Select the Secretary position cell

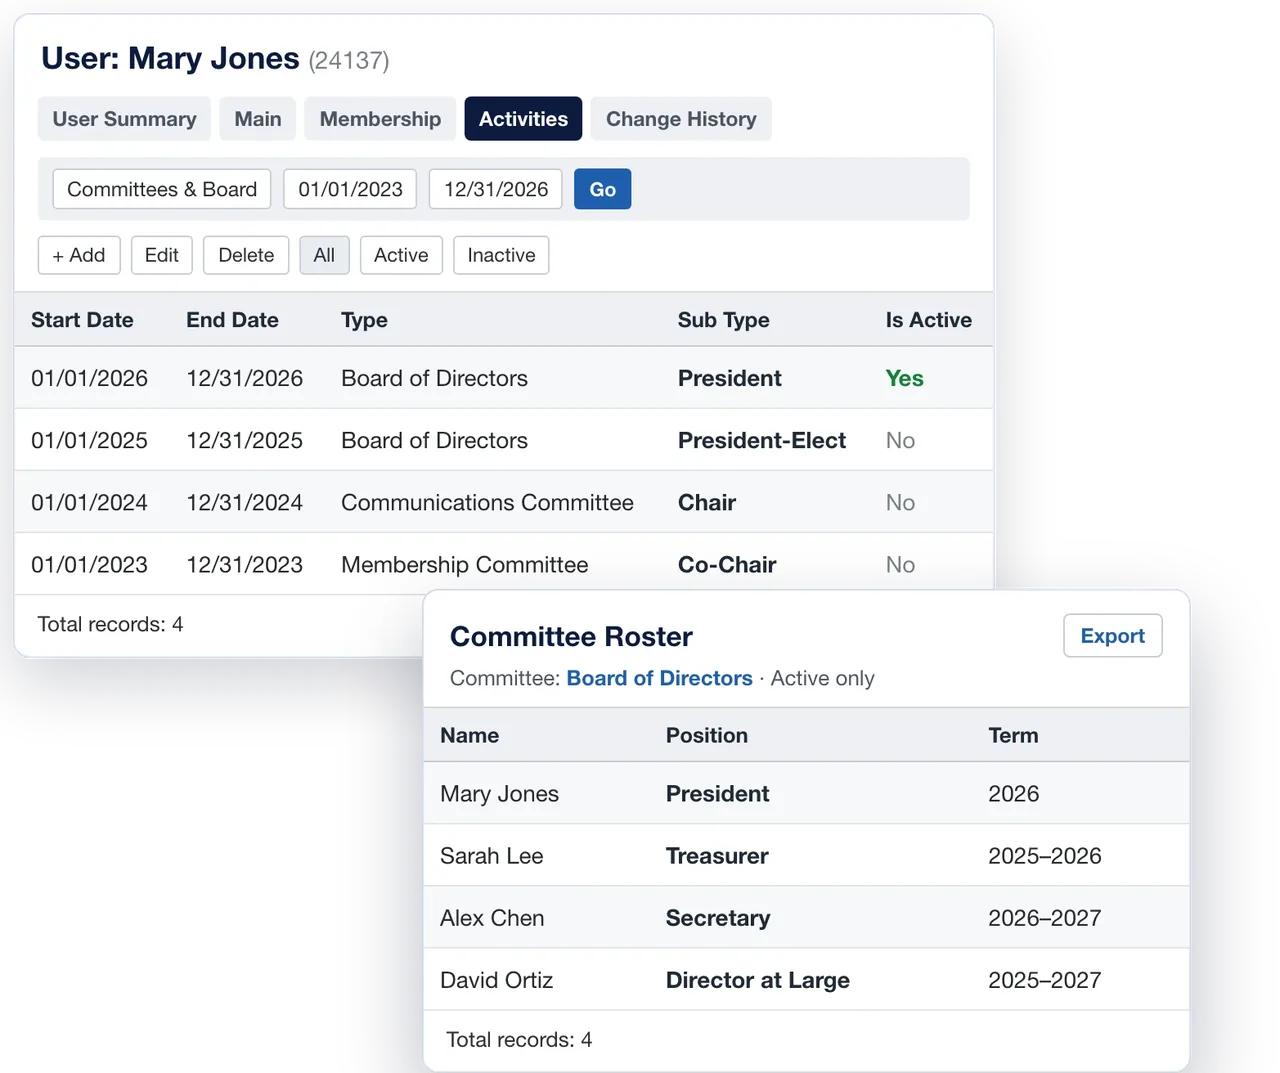(x=718, y=917)
